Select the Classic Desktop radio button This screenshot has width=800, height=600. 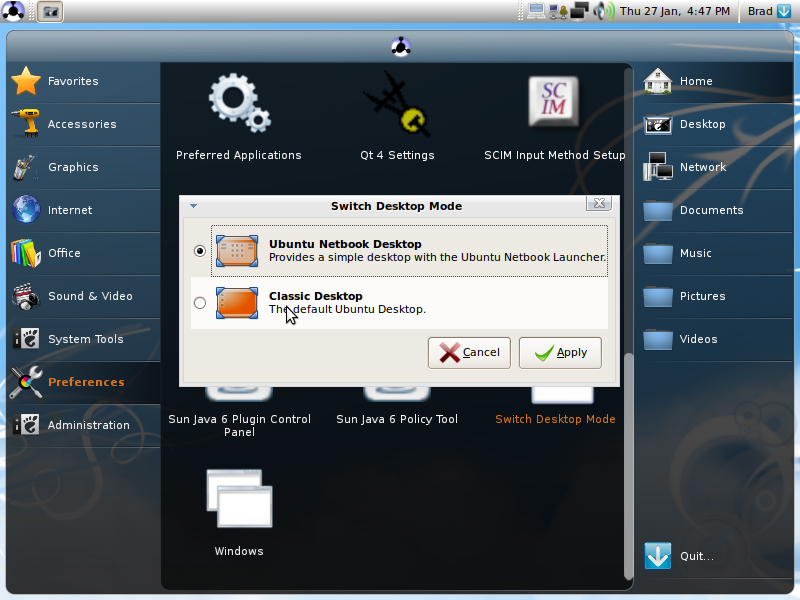pos(199,303)
